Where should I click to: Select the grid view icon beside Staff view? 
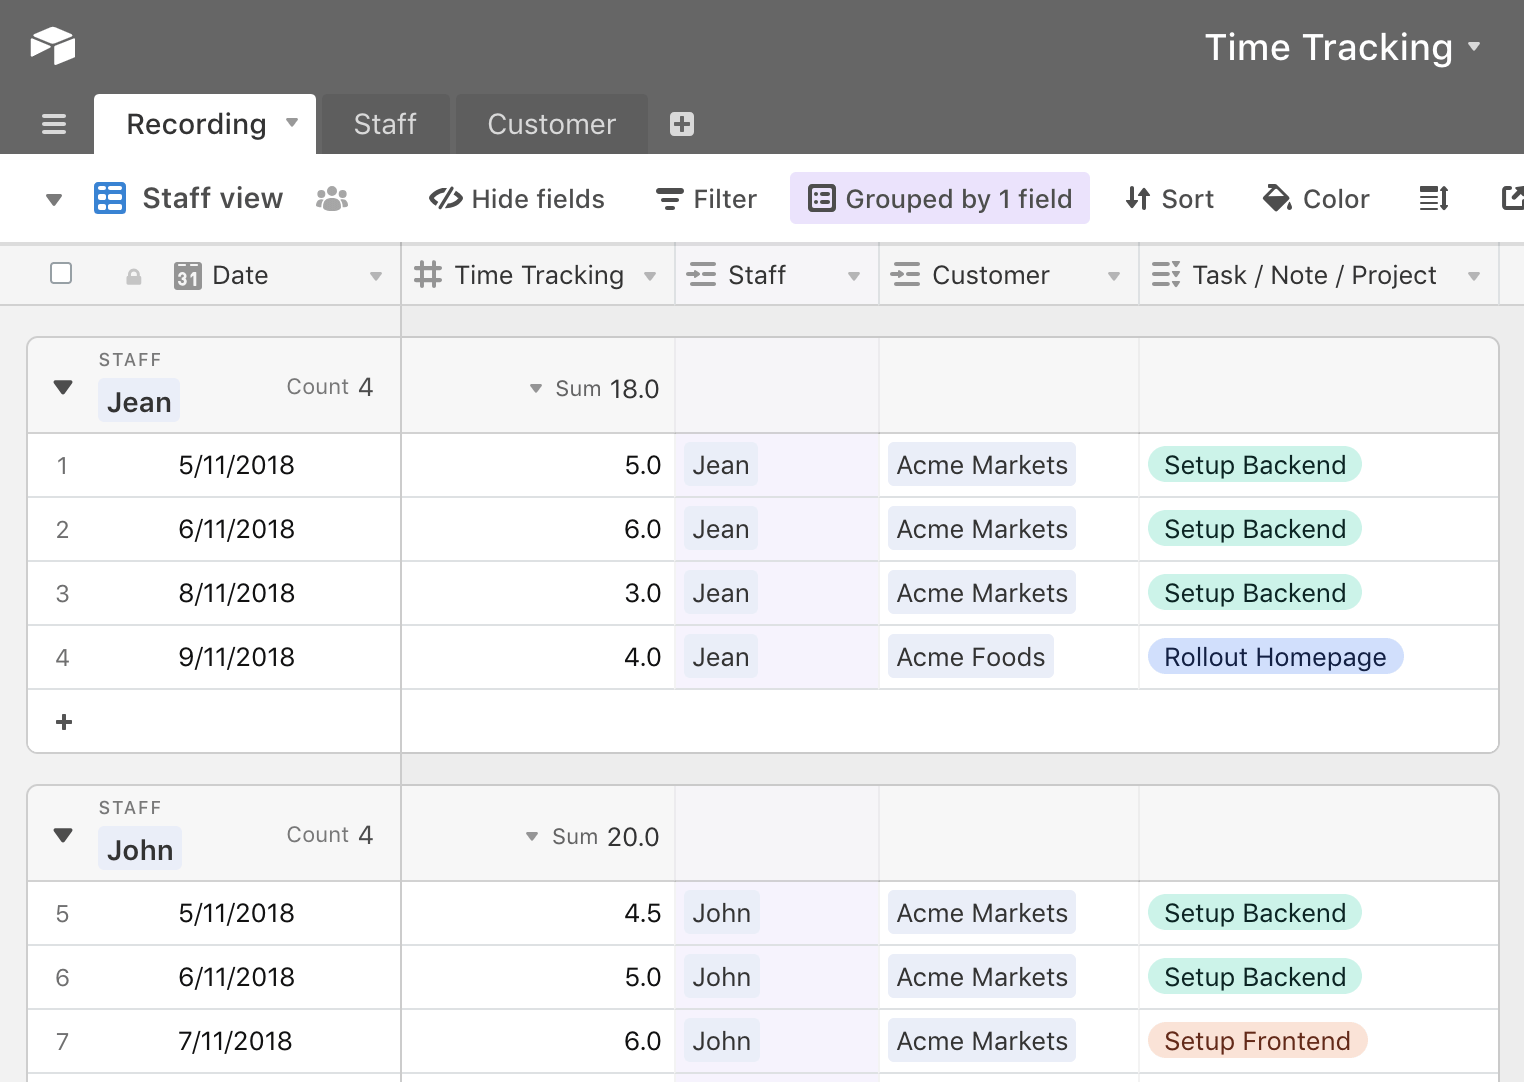point(110,198)
